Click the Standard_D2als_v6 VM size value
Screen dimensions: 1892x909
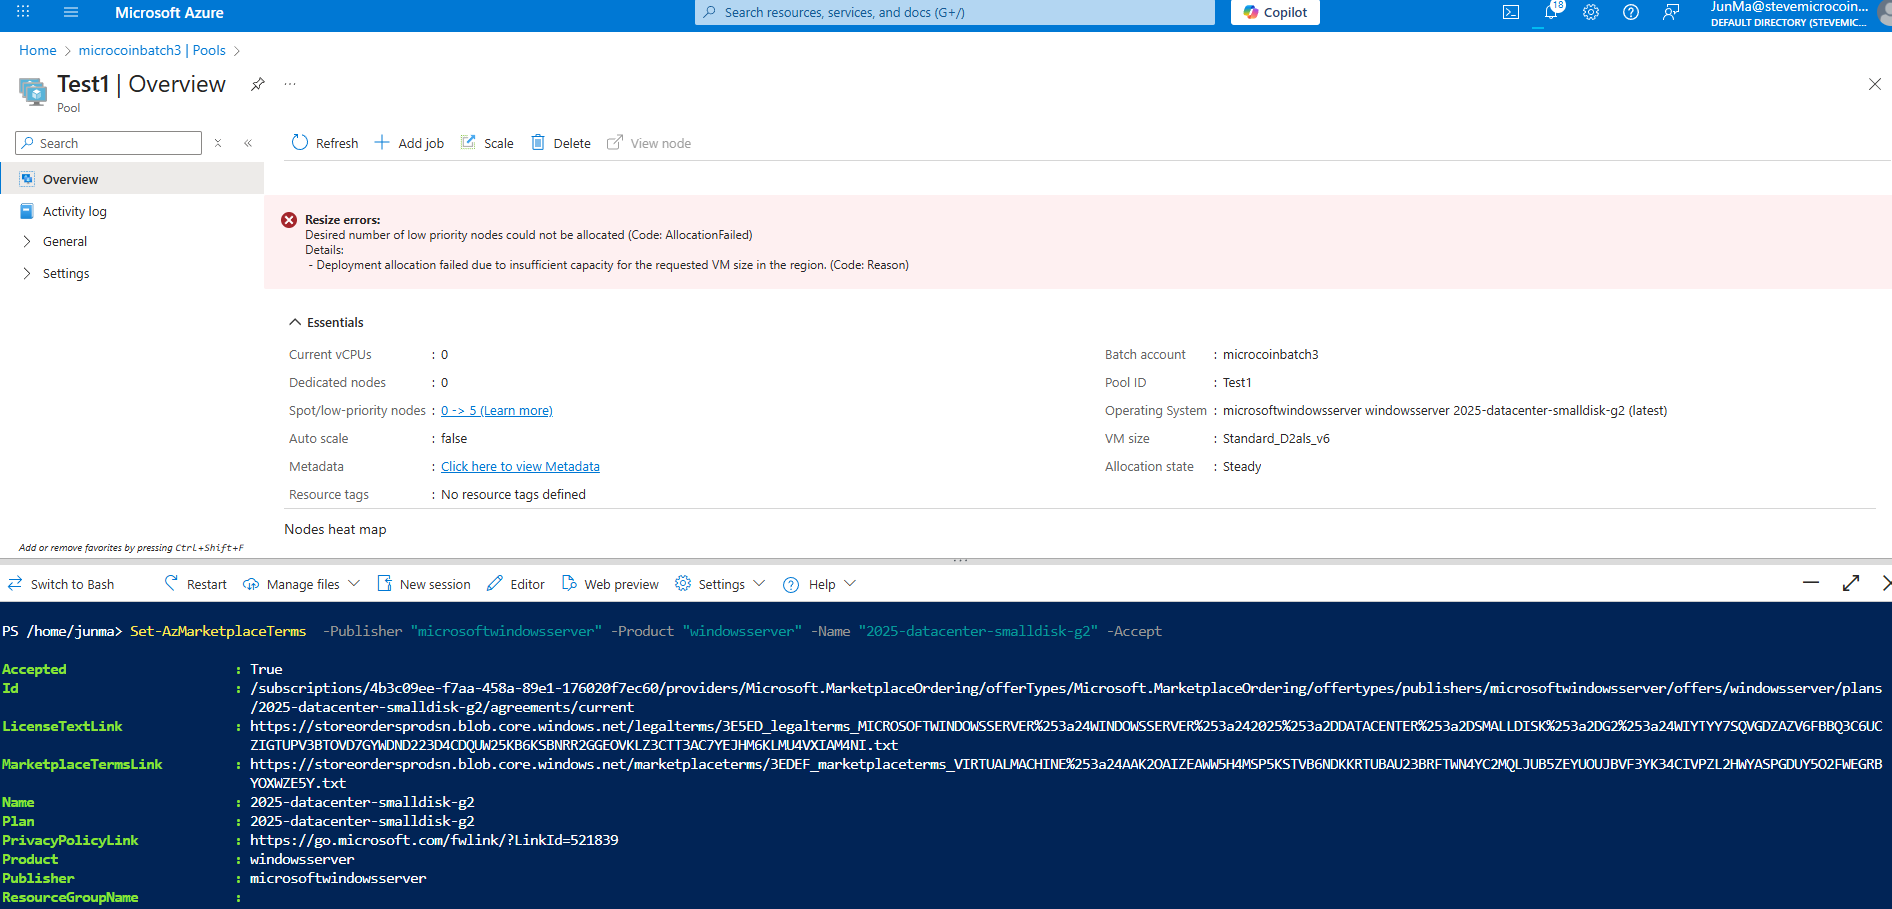[1276, 439]
